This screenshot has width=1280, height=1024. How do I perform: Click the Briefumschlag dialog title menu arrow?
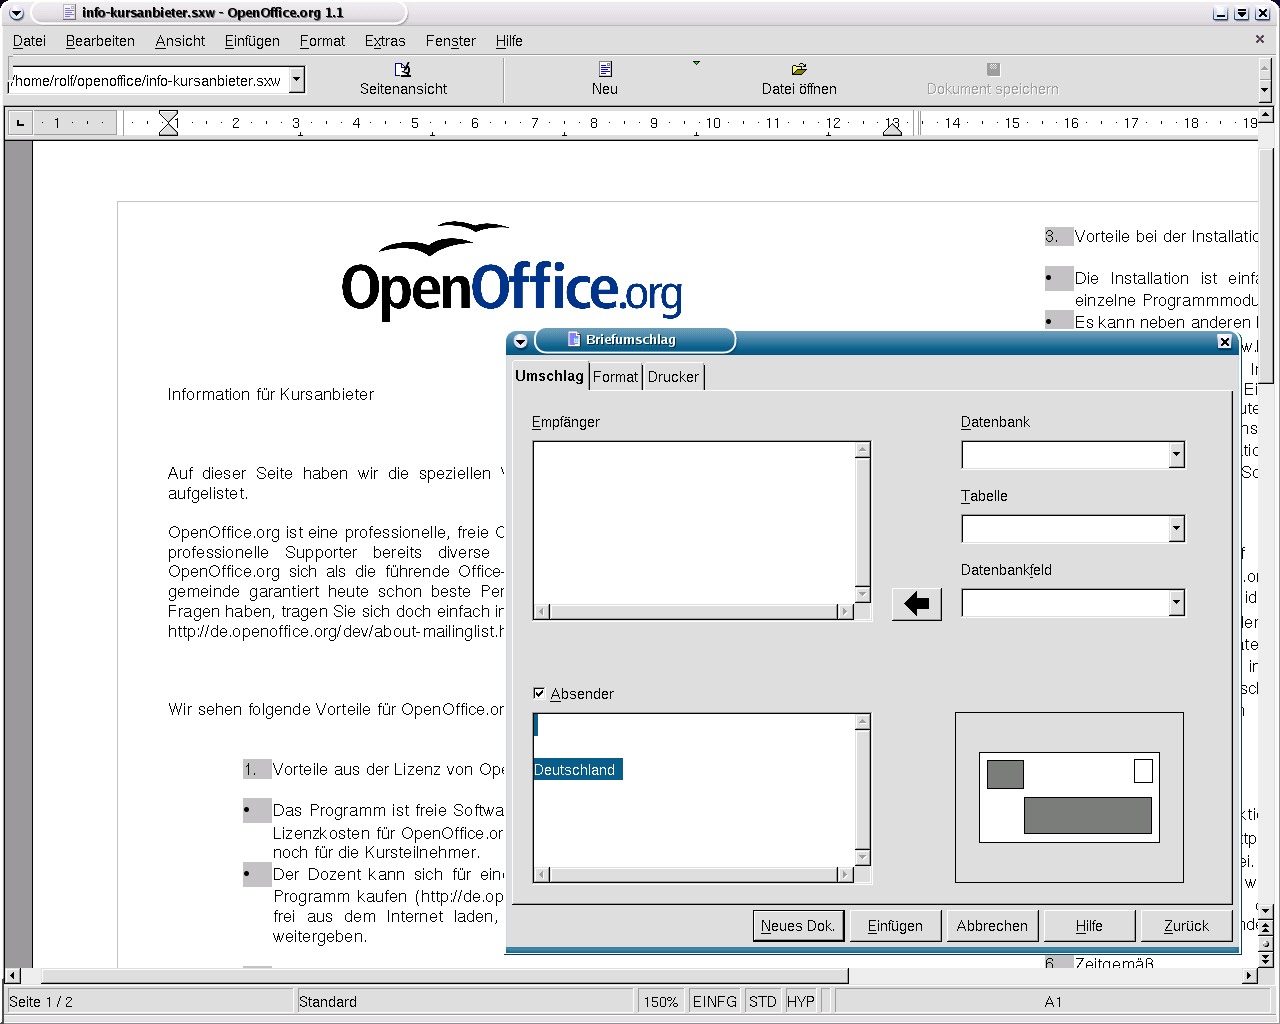click(x=520, y=341)
